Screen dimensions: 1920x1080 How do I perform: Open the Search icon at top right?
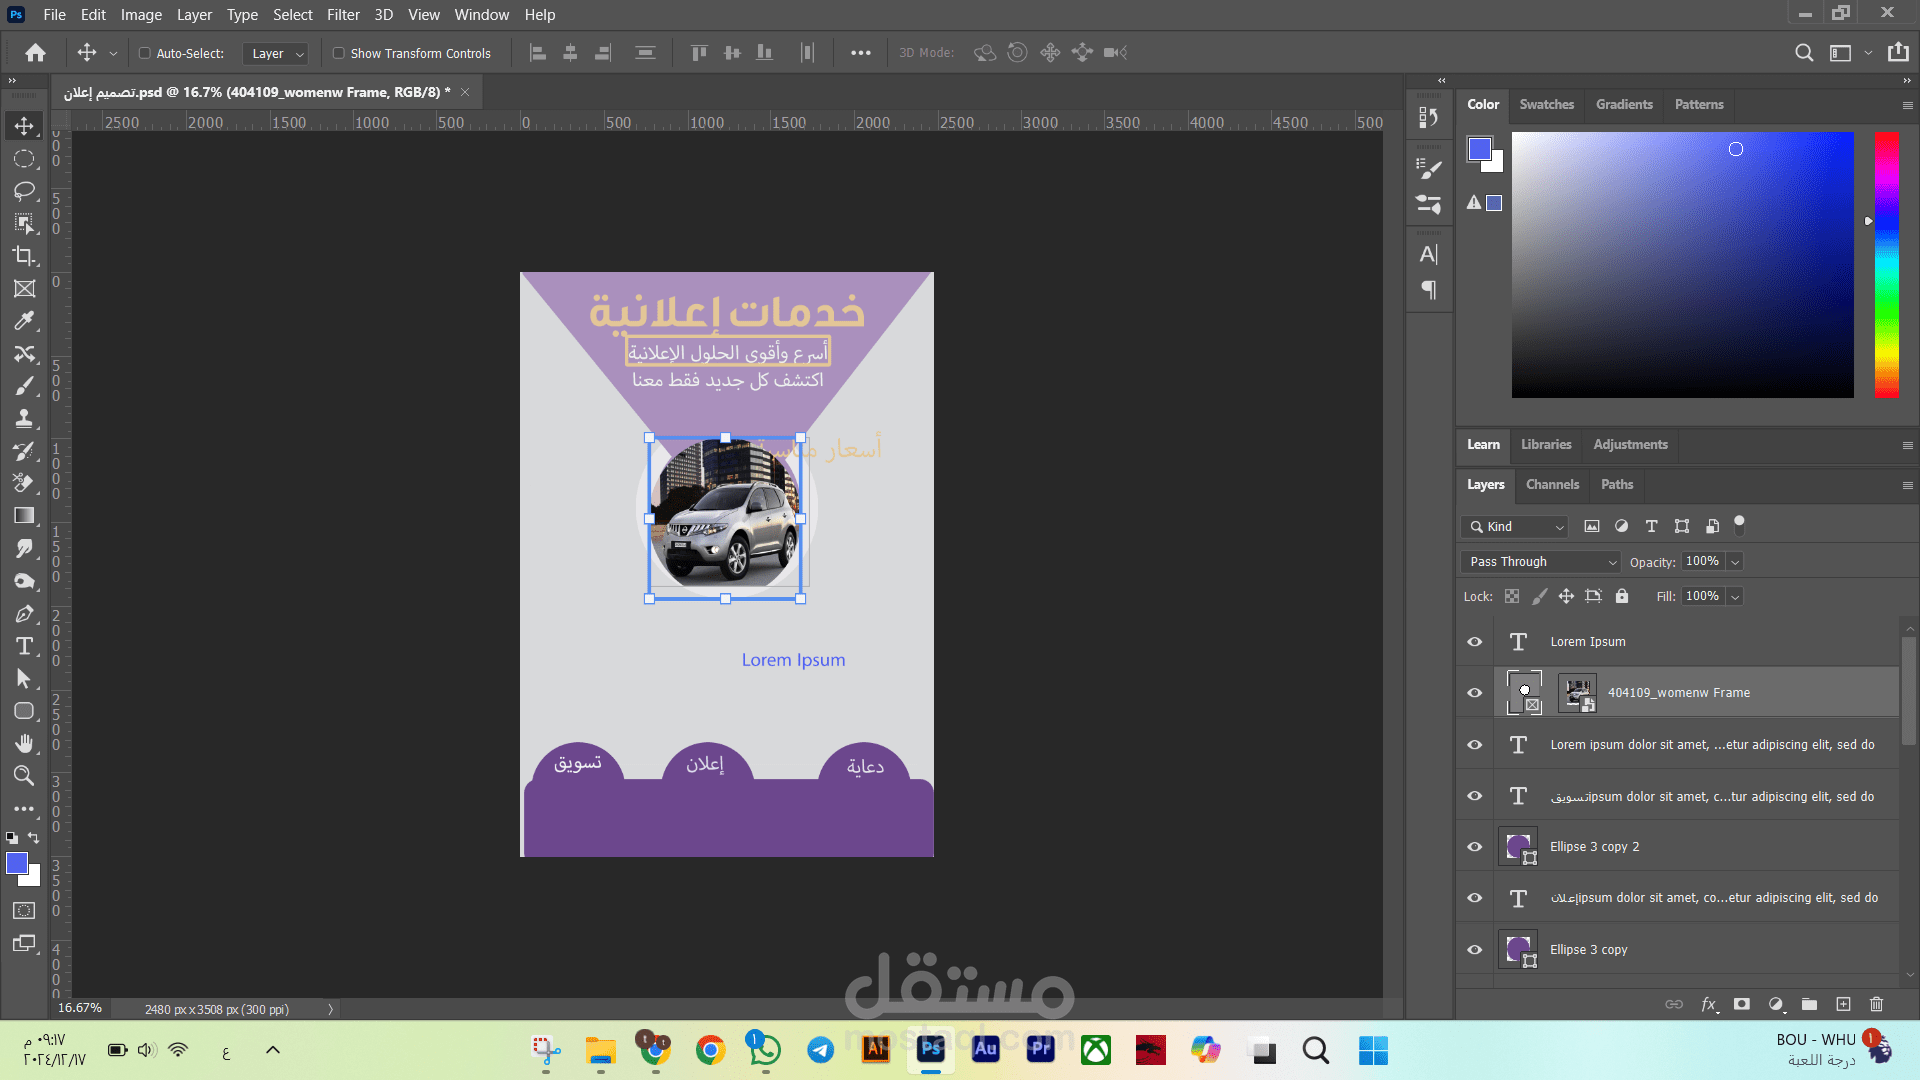1804,53
